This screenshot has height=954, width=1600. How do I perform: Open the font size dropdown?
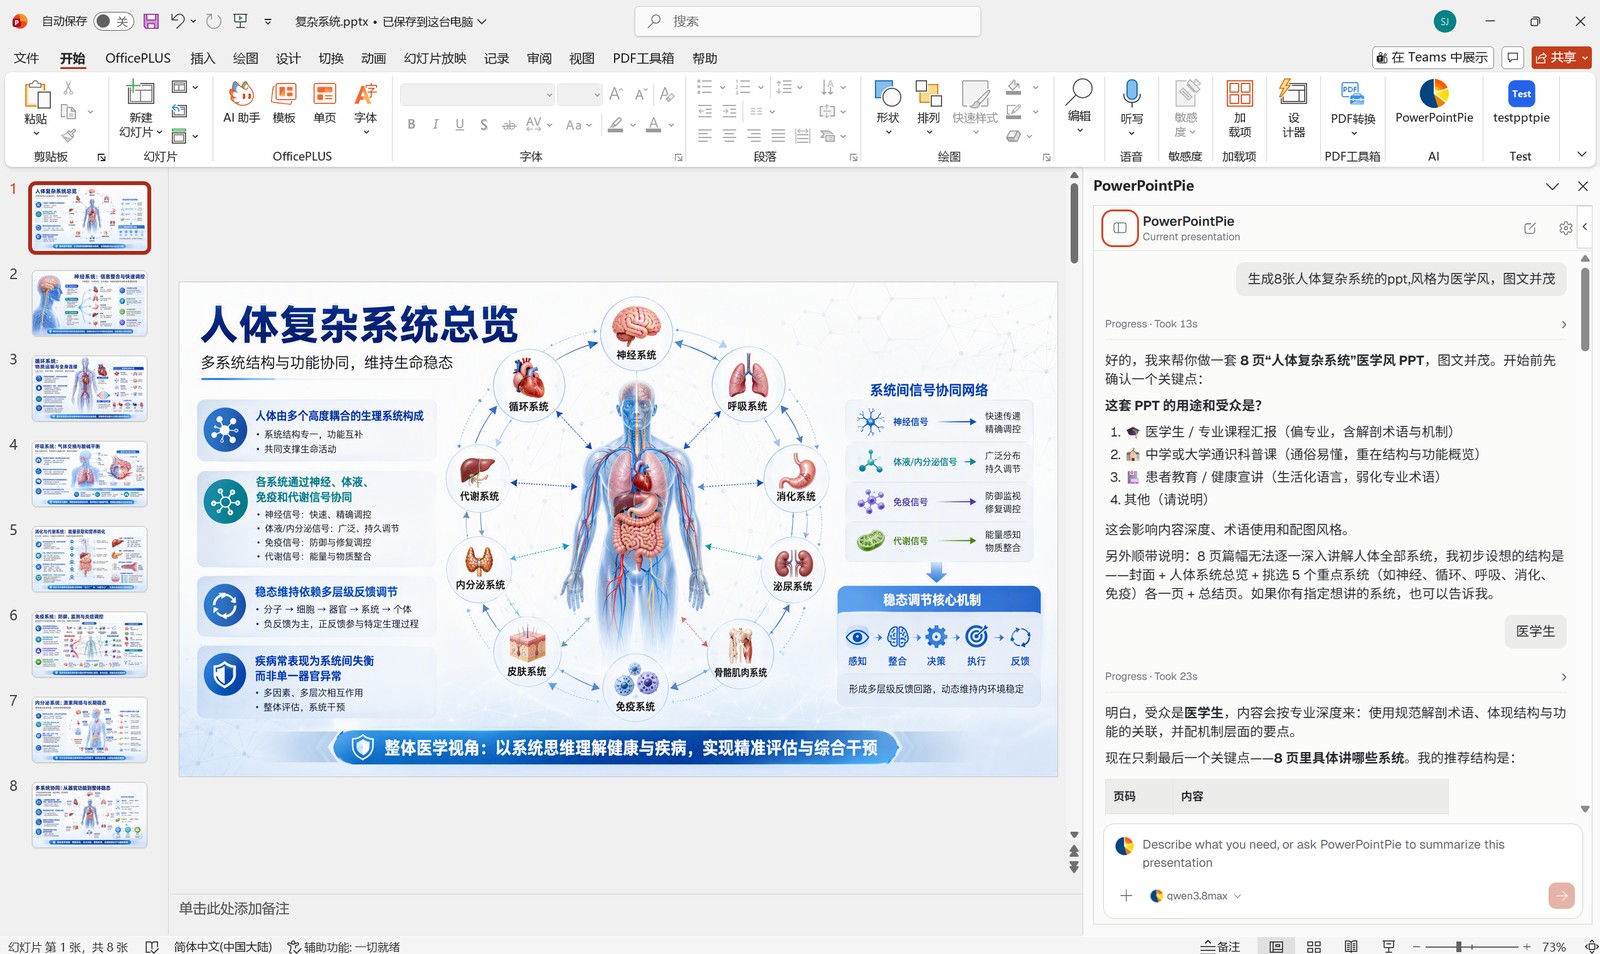pos(597,95)
